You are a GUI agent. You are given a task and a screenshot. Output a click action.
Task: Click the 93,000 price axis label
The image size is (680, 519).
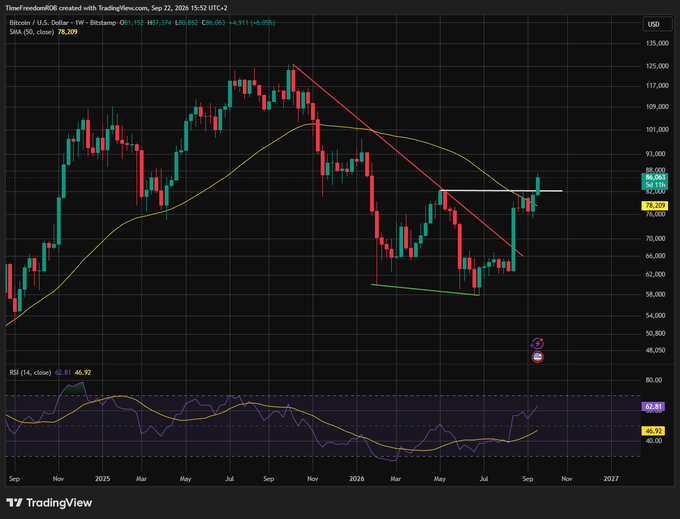pos(657,154)
